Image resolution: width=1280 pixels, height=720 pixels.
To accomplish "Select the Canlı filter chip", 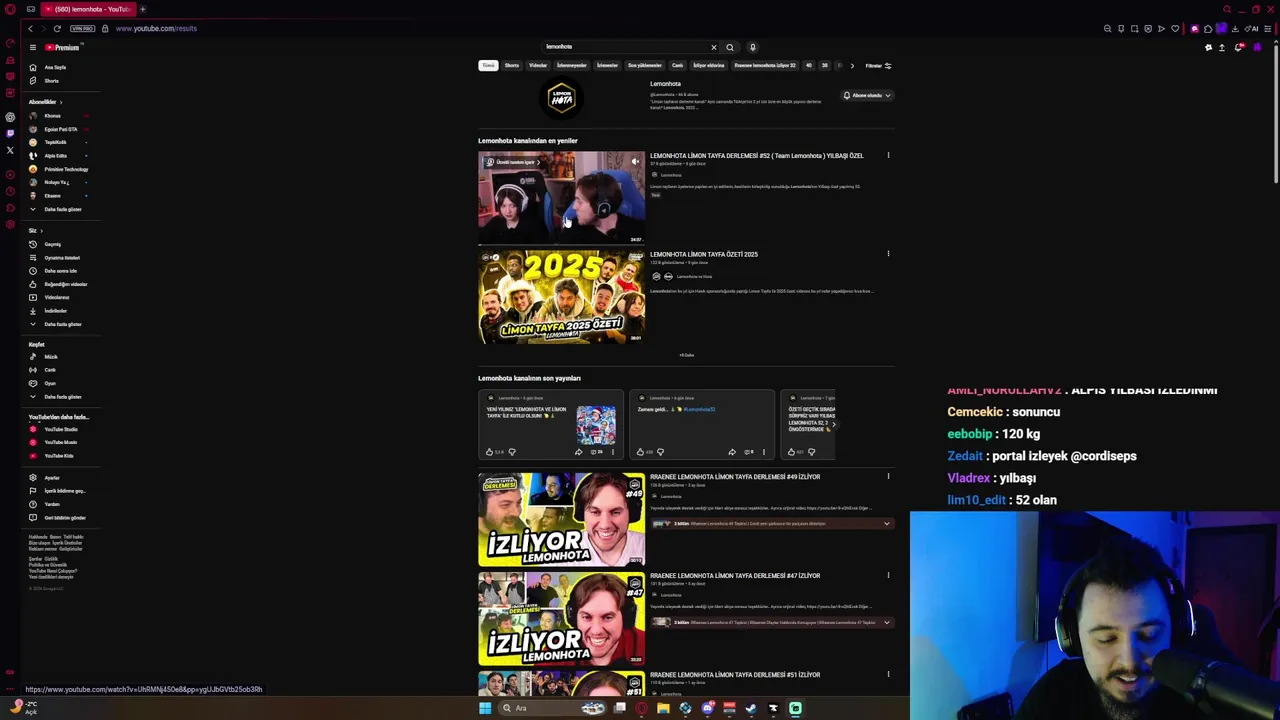I will click(677, 66).
